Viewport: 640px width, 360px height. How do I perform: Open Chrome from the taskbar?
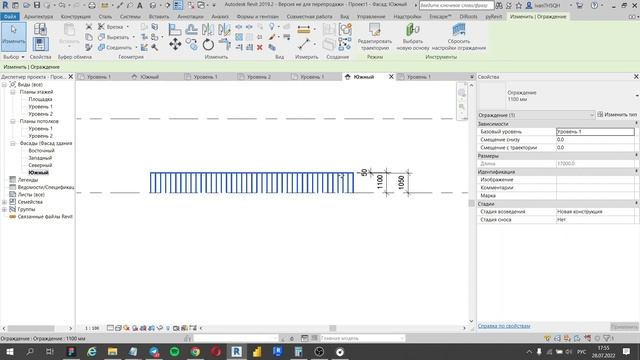[x=195, y=351]
